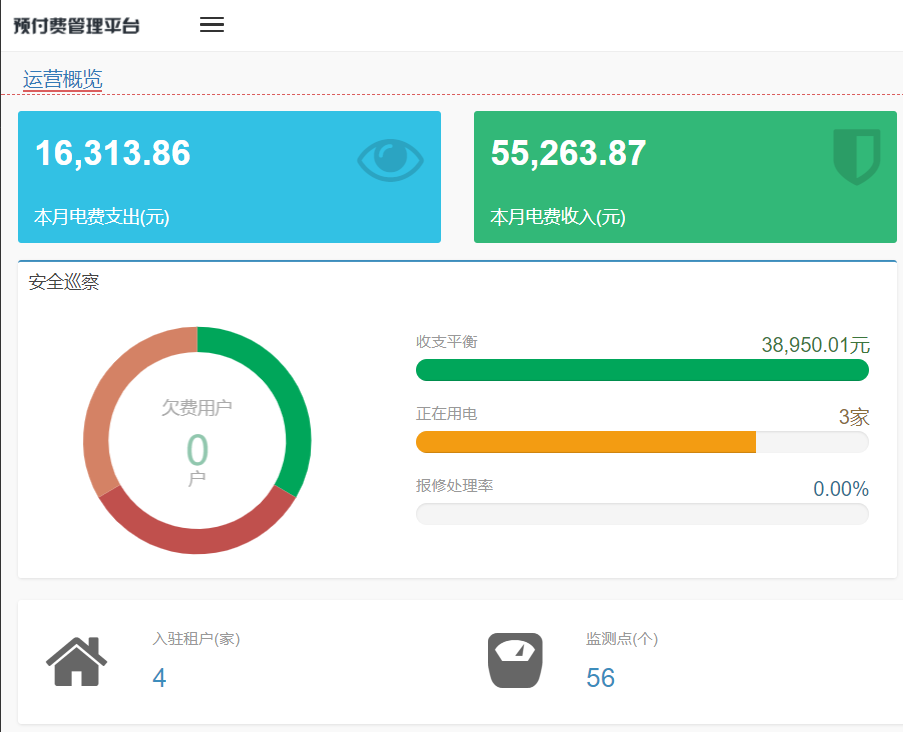The height and width of the screenshot is (732, 903).
Task: Click the 预付费管理平台 logo
Action: [x=77, y=26]
